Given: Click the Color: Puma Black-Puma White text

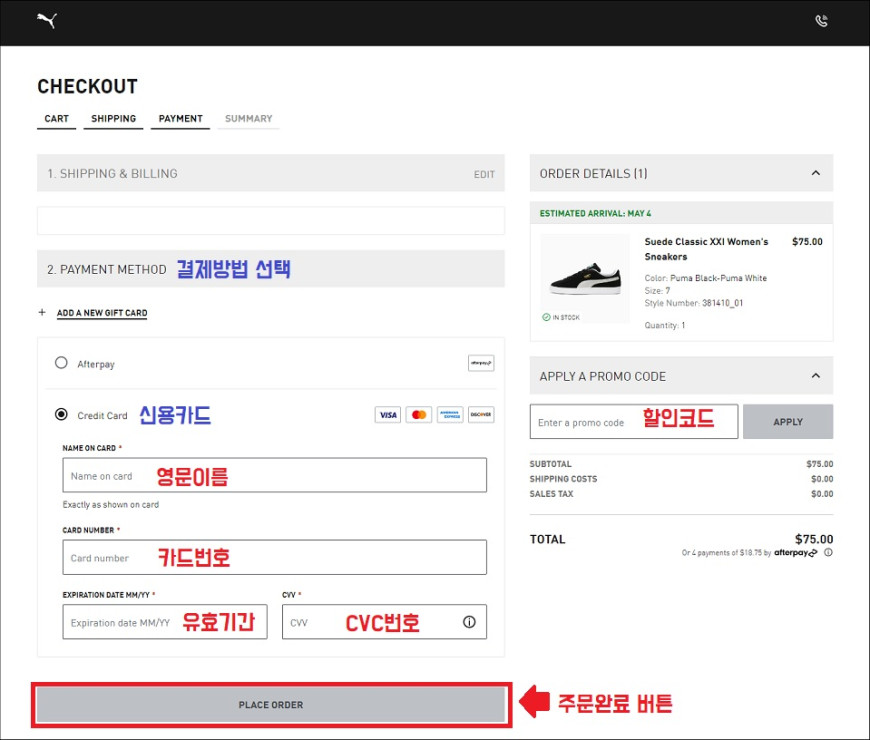Looking at the screenshot, I should (x=706, y=278).
